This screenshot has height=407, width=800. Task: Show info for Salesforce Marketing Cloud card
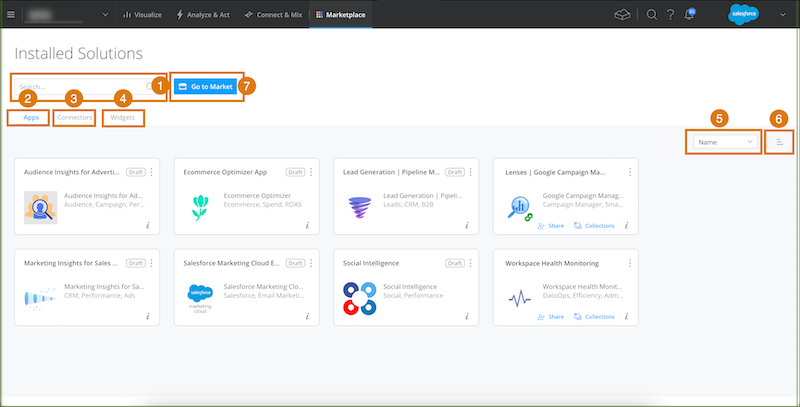click(x=308, y=316)
